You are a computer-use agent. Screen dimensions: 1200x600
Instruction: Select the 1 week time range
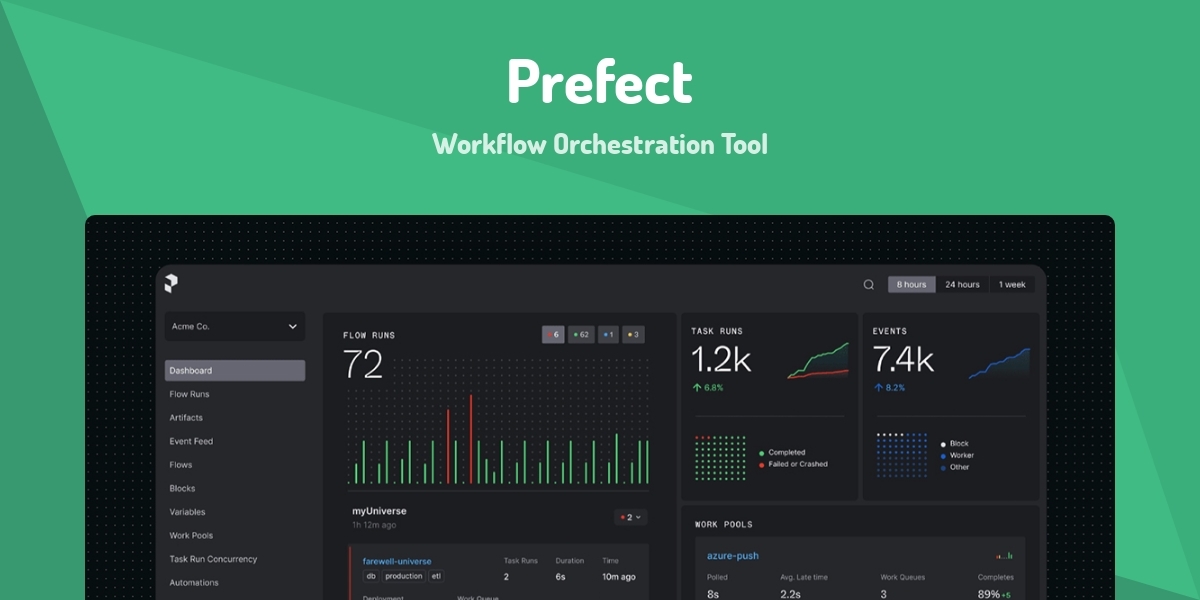1012,285
